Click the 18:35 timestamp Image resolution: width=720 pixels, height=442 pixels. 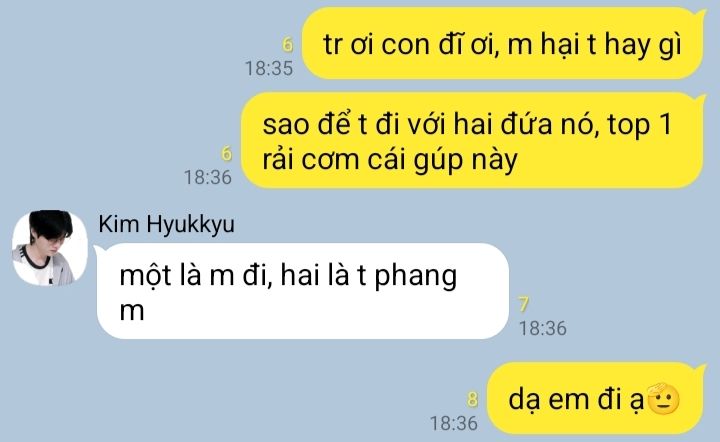269,68
